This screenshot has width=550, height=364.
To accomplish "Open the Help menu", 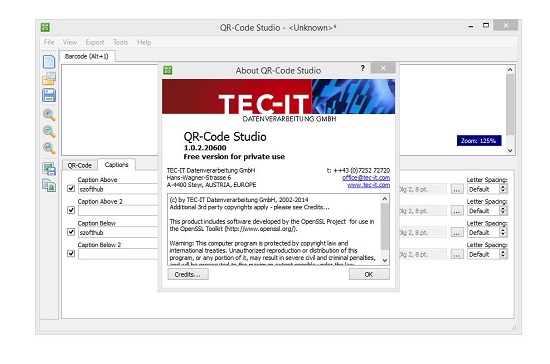I will pyautogui.click(x=144, y=42).
